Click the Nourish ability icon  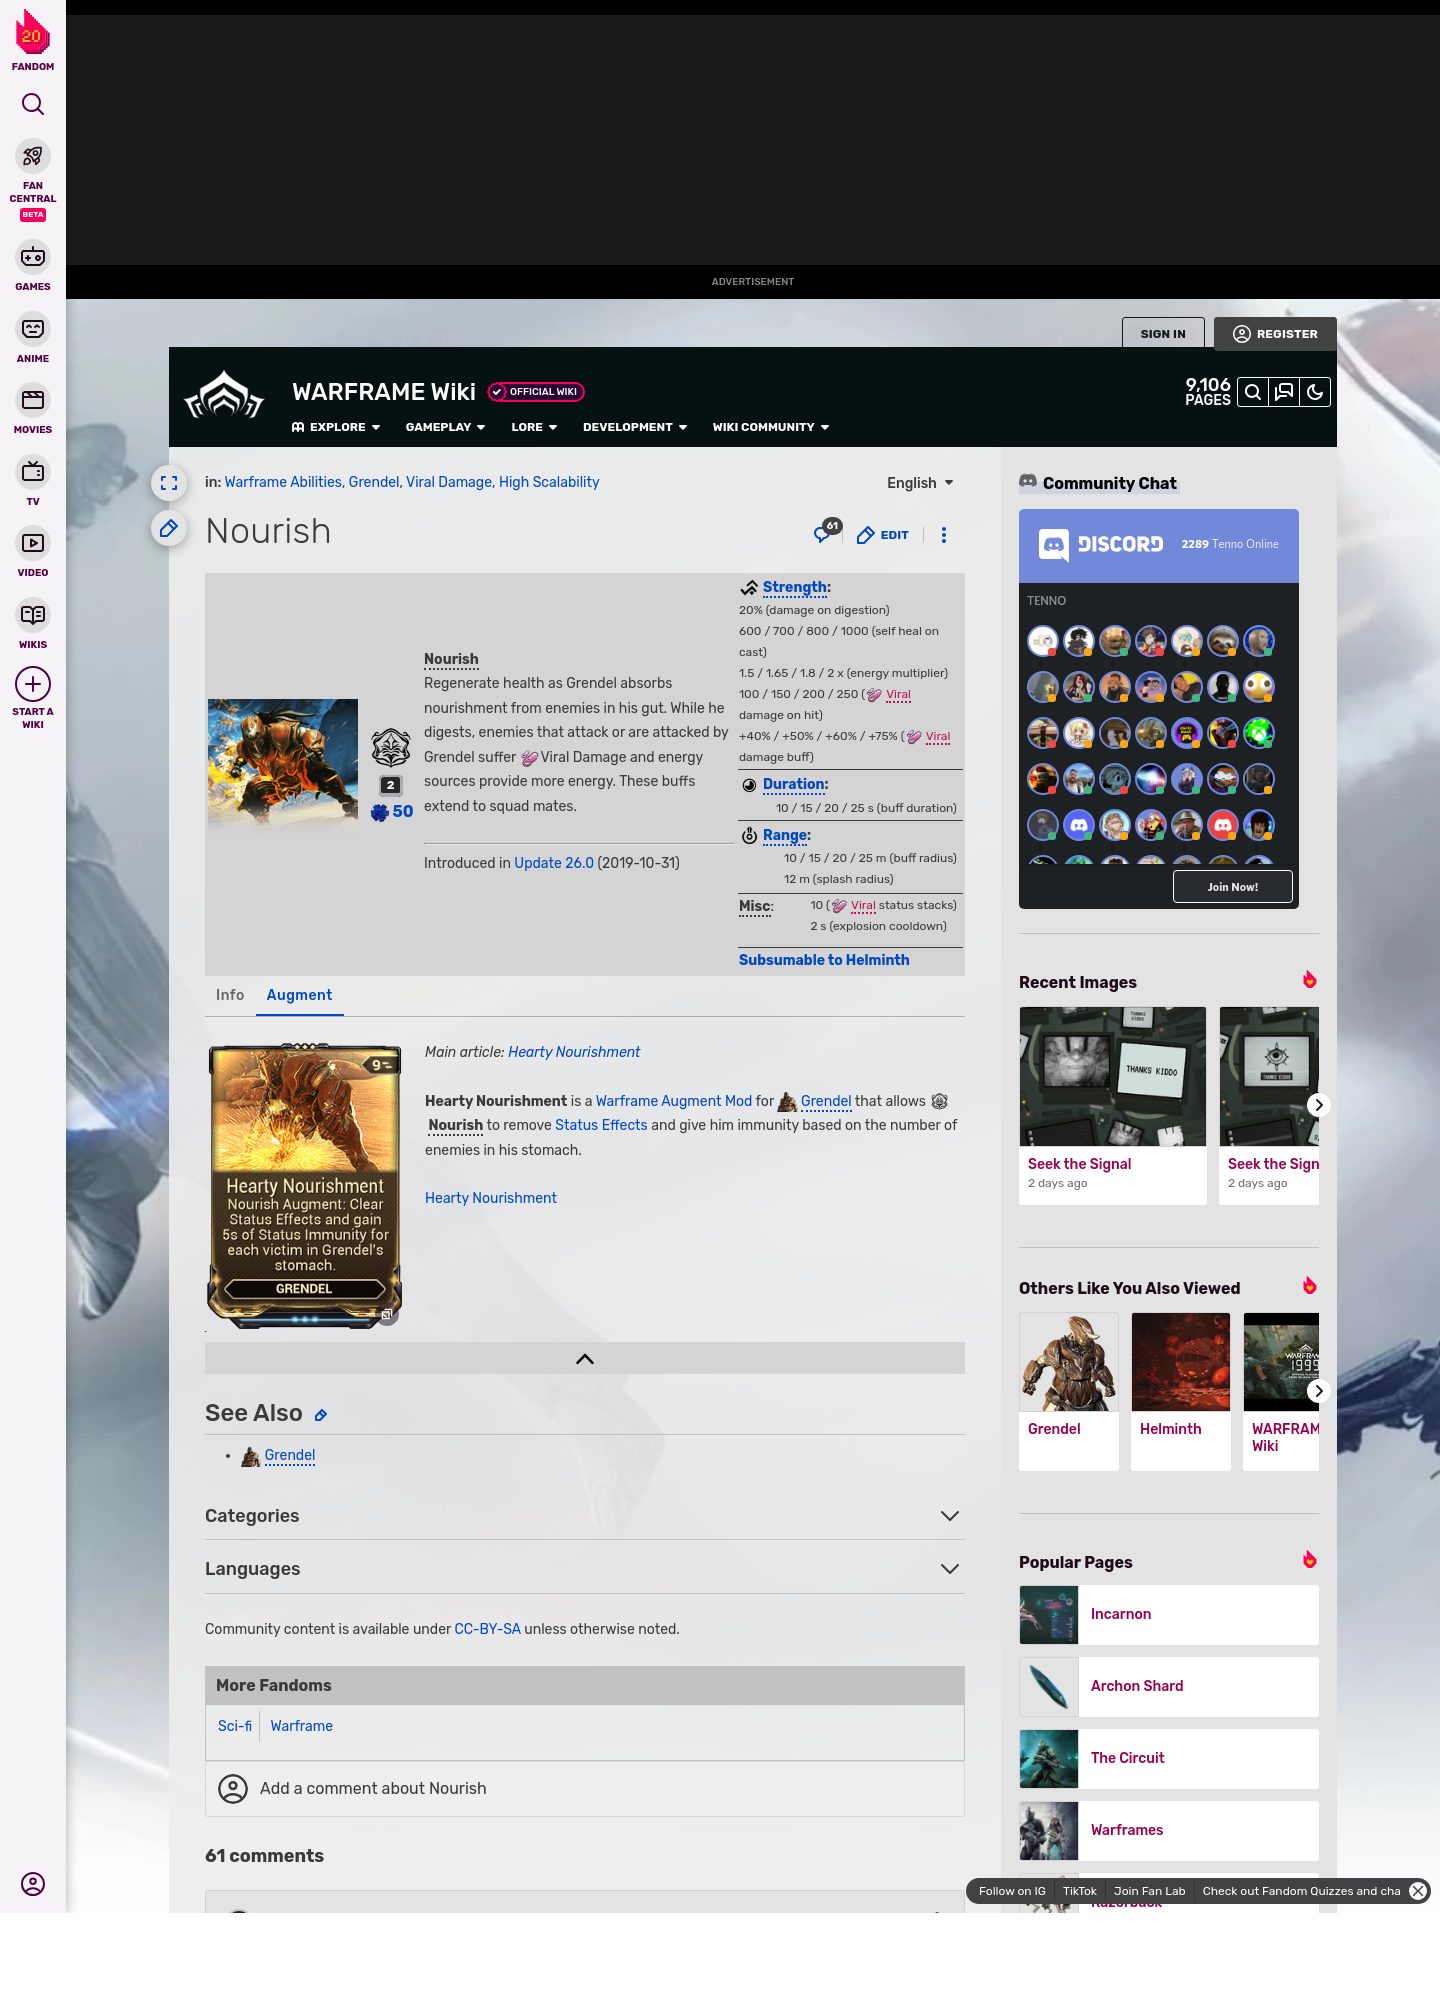(x=391, y=747)
